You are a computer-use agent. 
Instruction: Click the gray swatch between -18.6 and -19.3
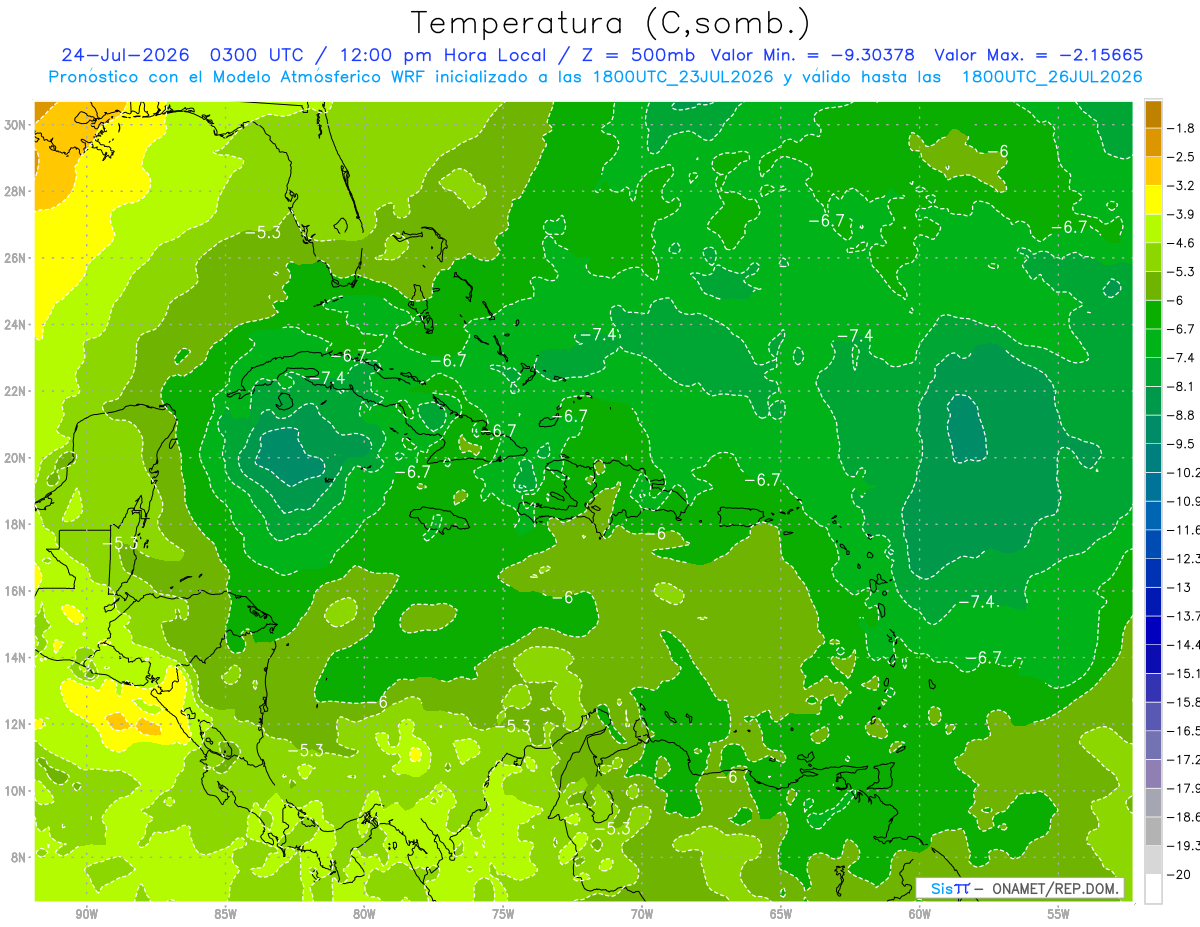(1153, 830)
